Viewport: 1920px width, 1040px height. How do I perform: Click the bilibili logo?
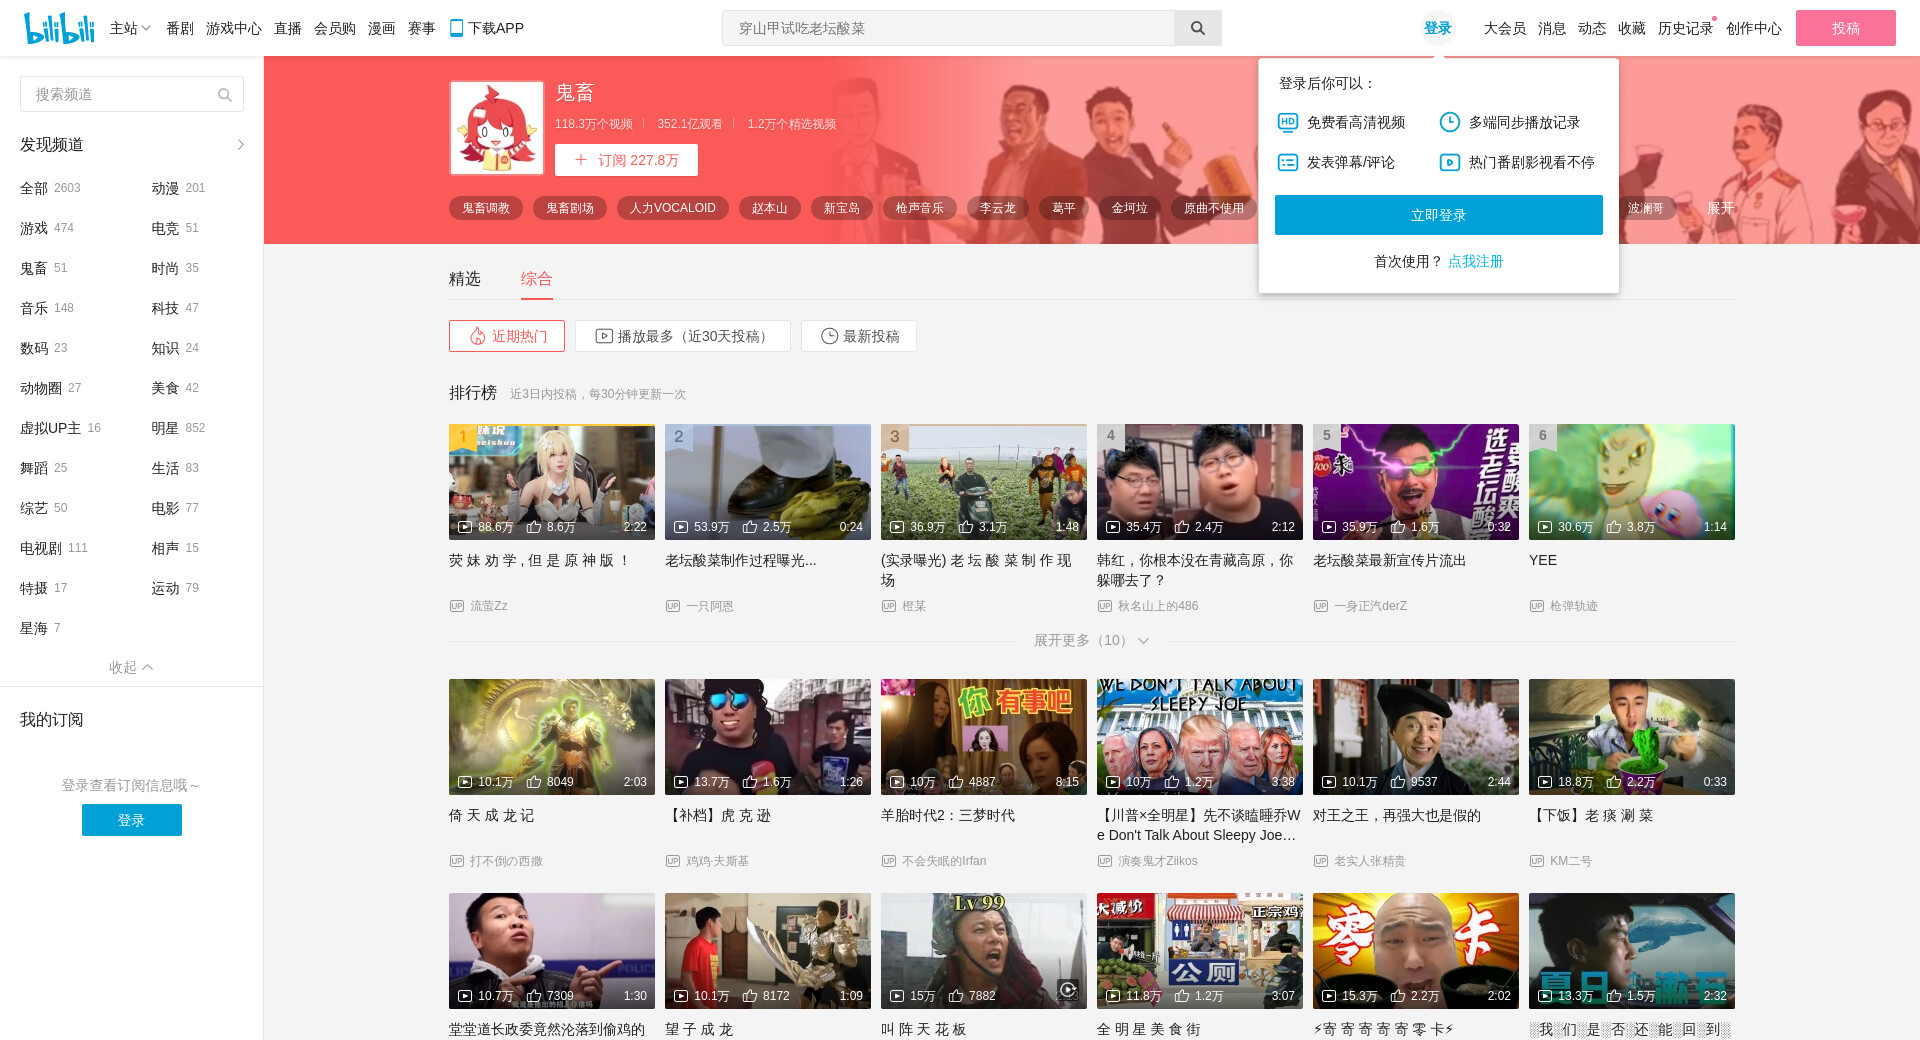click(x=59, y=28)
